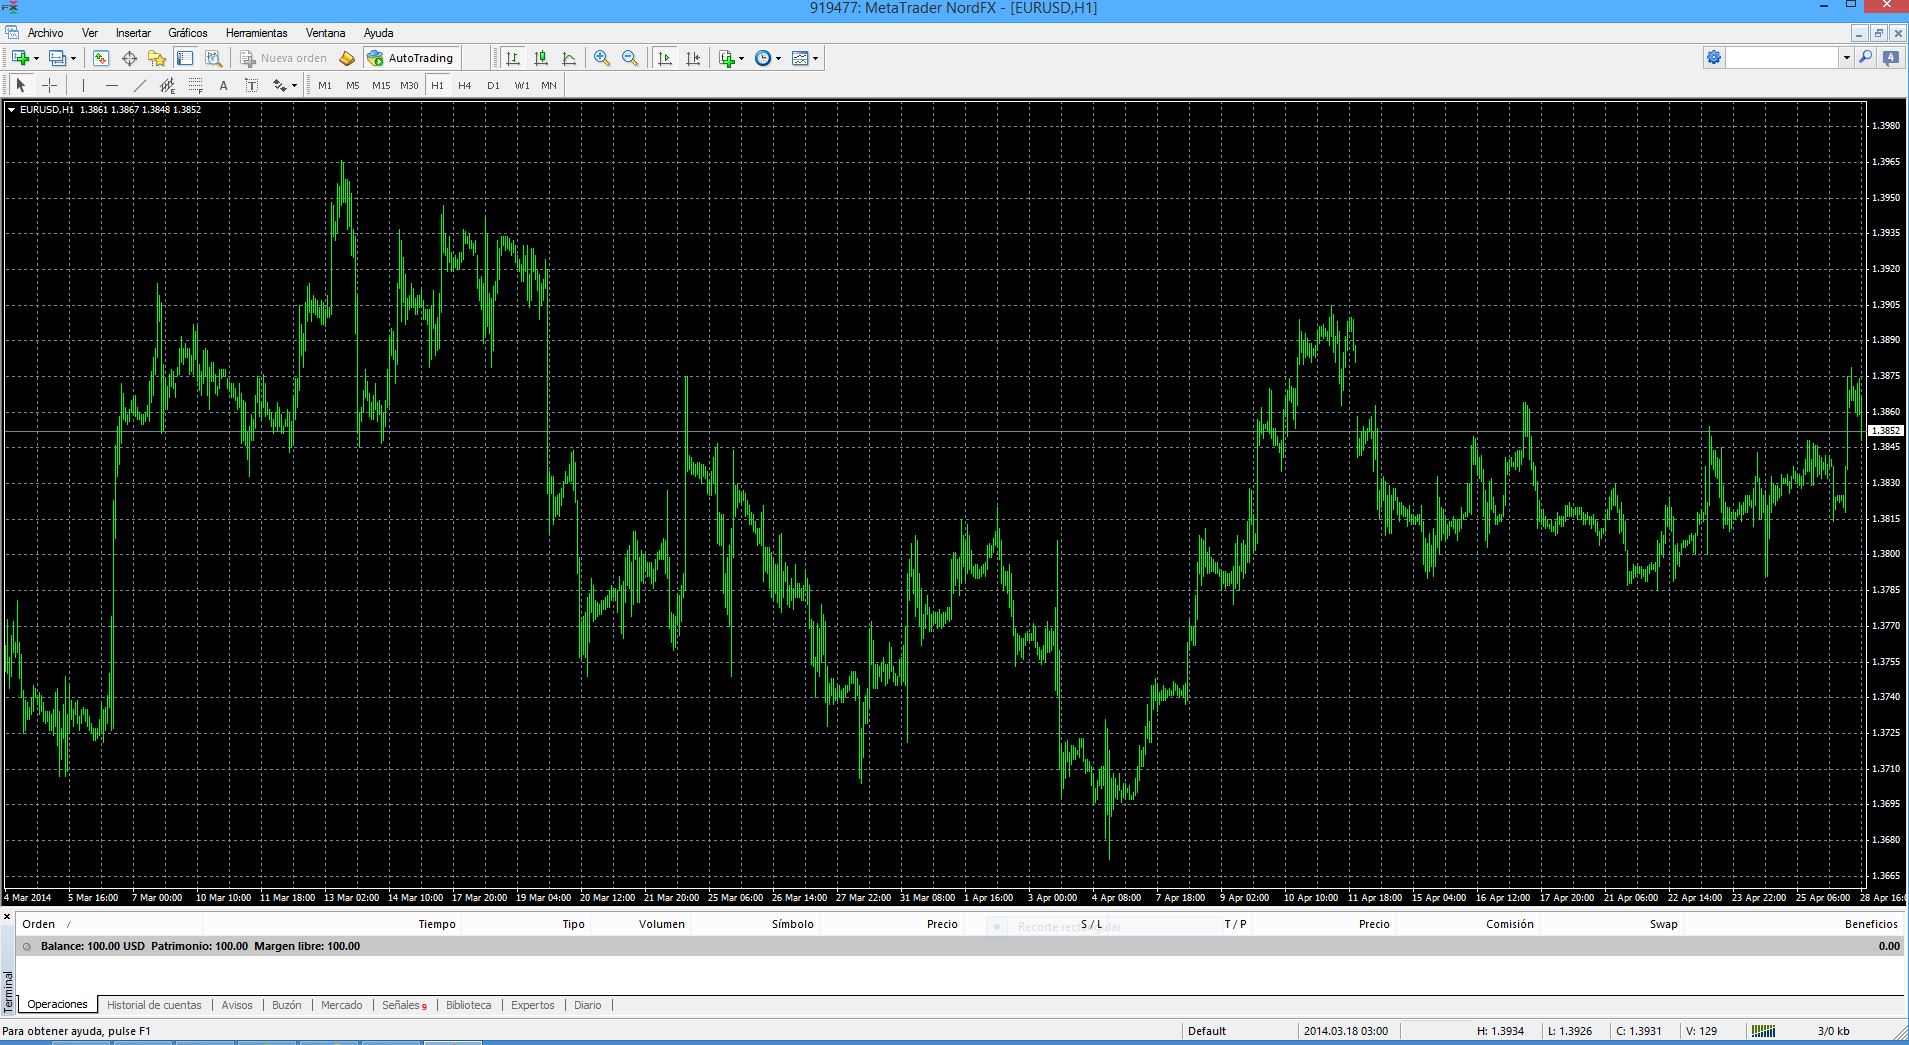Open the Templates icon
Screen dimensions: 1909x1045
[800, 58]
